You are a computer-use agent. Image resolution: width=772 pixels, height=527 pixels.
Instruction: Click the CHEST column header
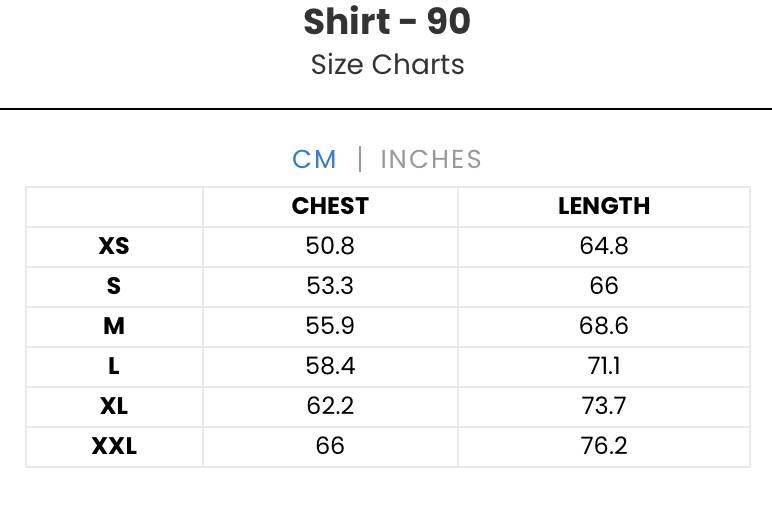tap(330, 206)
